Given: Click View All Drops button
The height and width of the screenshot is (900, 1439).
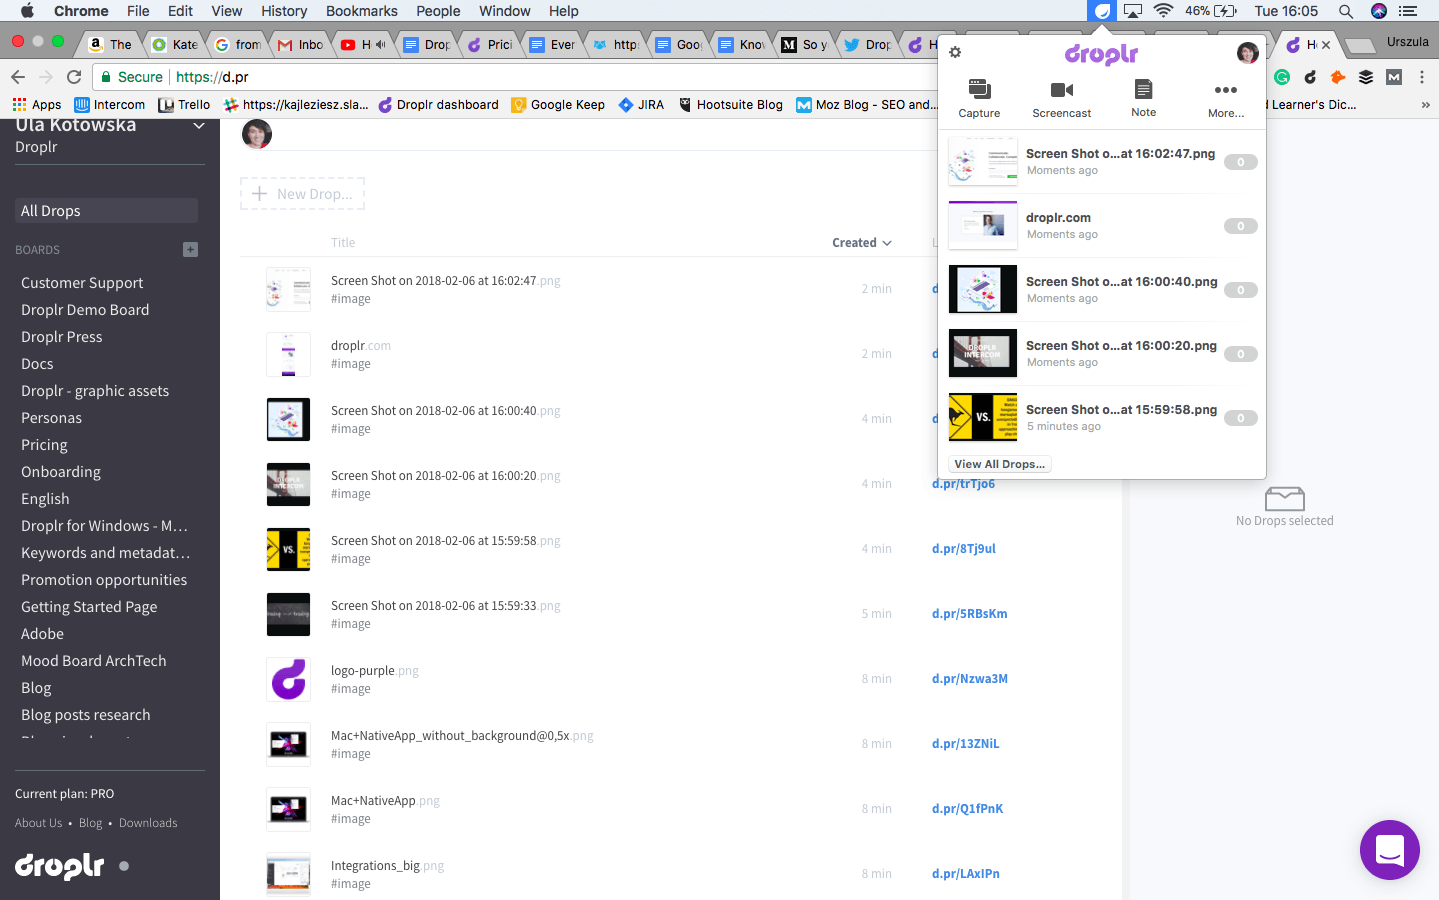Looking at the screenshot, I should point(1000,464).
